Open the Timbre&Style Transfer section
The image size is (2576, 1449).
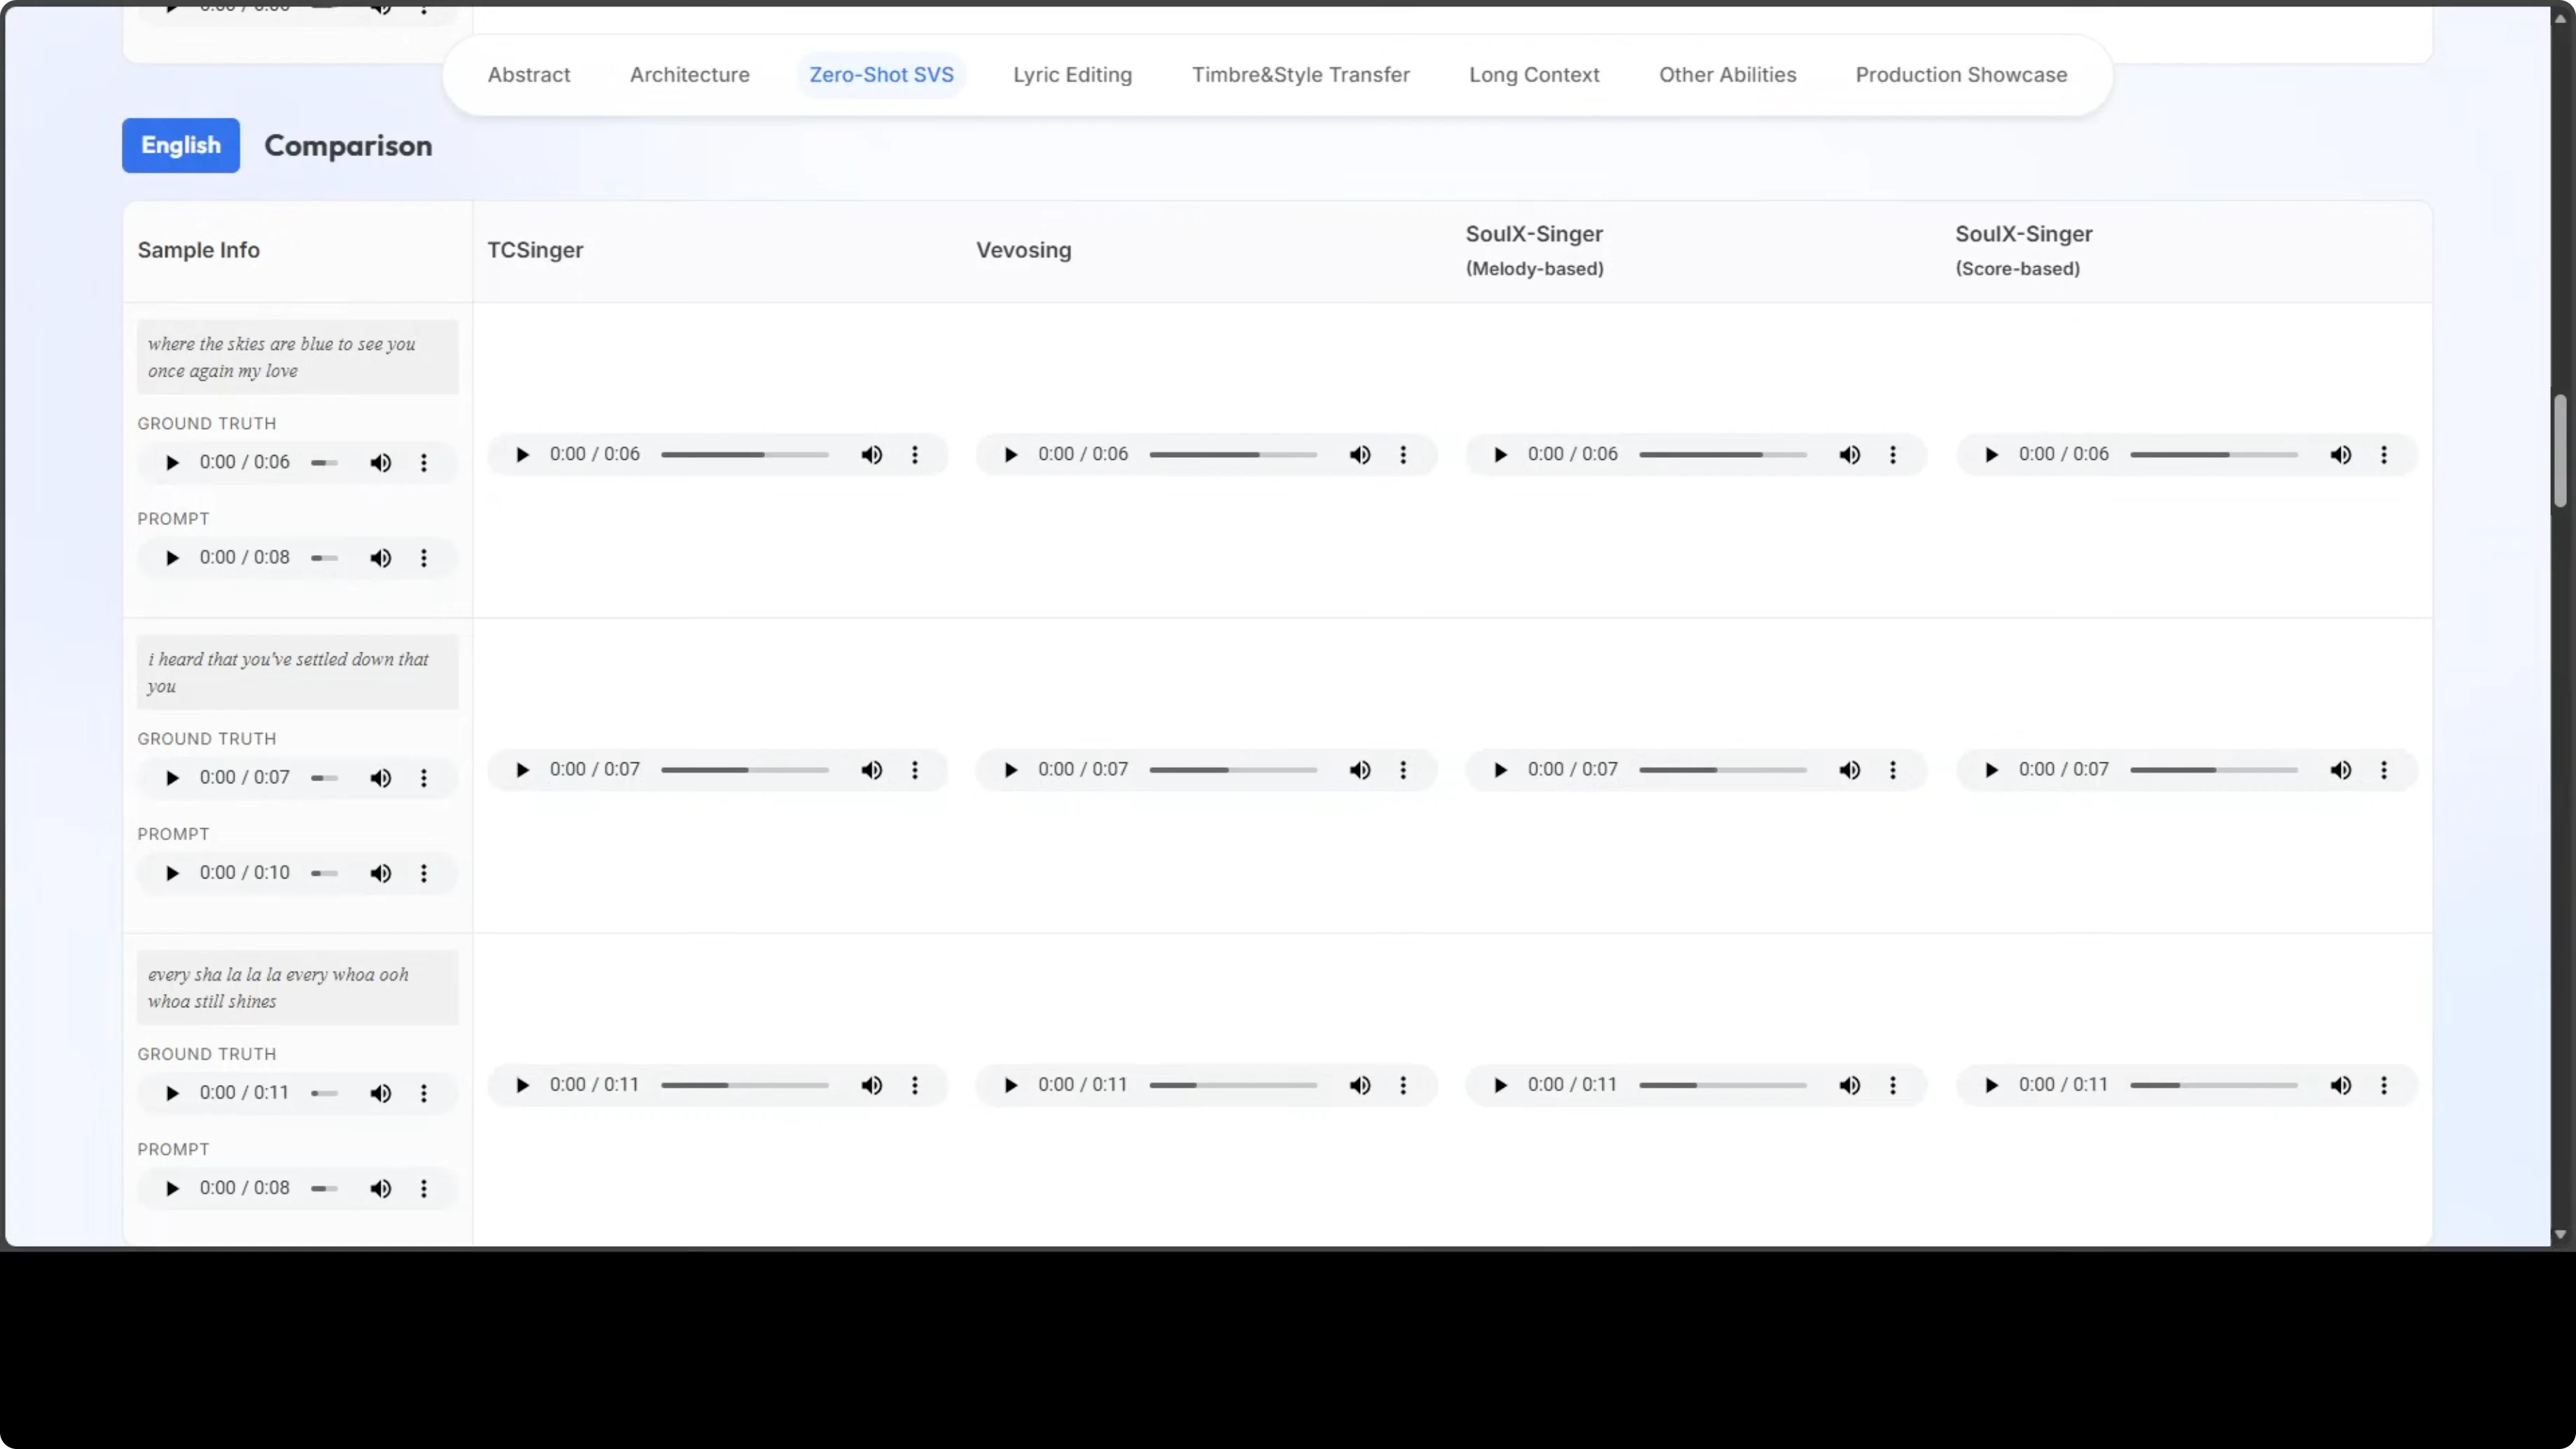coord(1300,75)
